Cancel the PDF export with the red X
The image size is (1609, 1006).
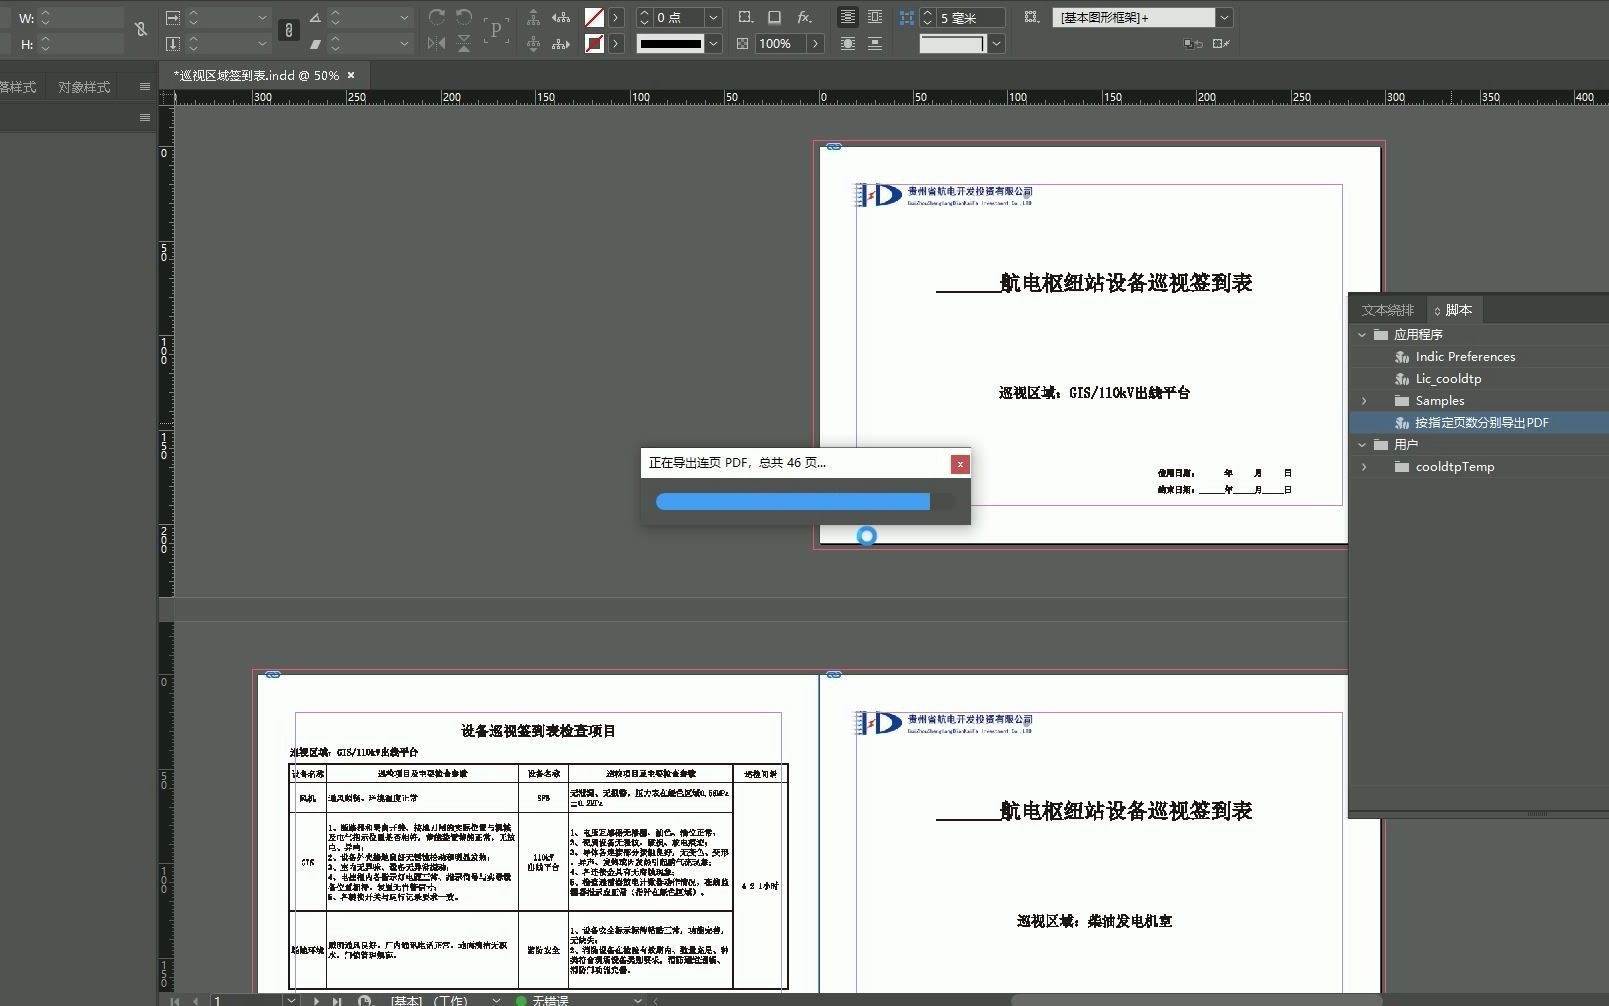pos(960,464)
